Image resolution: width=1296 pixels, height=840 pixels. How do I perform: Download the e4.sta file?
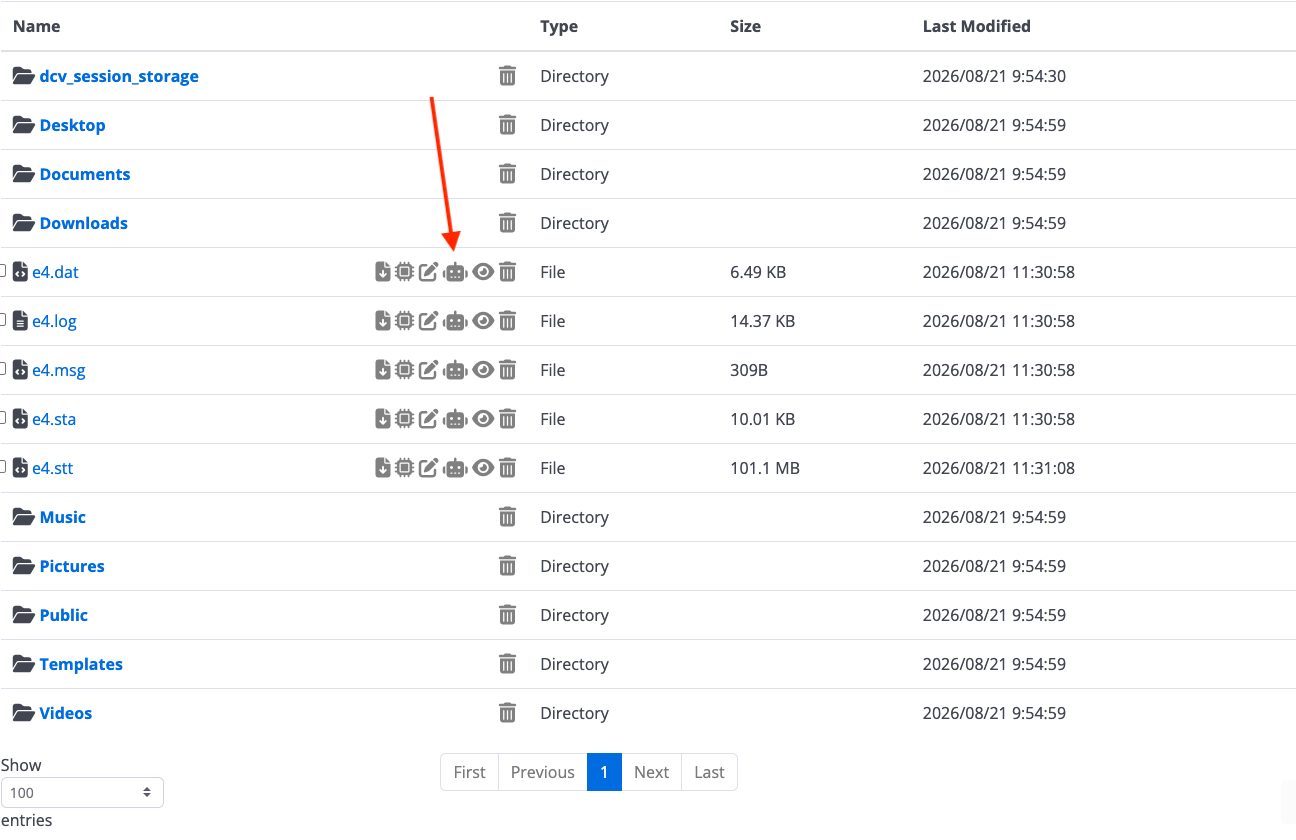[383, 419]
